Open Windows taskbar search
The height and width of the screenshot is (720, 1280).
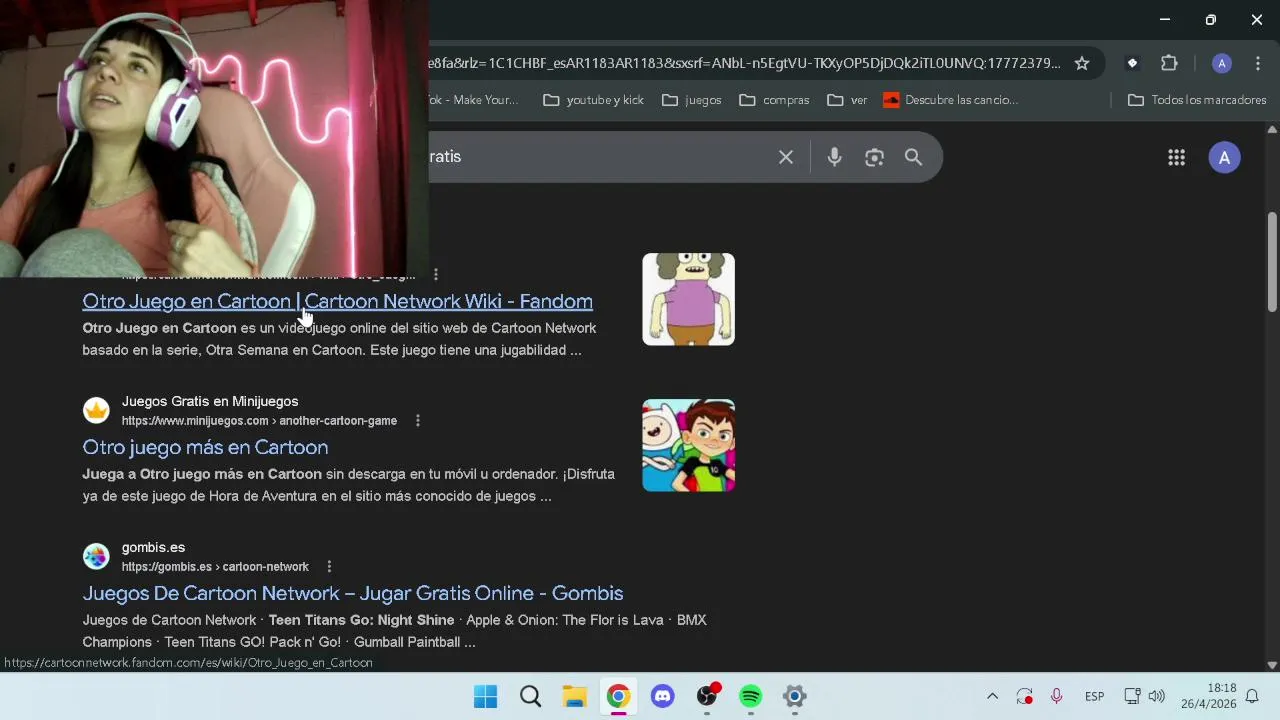[530, 696]
